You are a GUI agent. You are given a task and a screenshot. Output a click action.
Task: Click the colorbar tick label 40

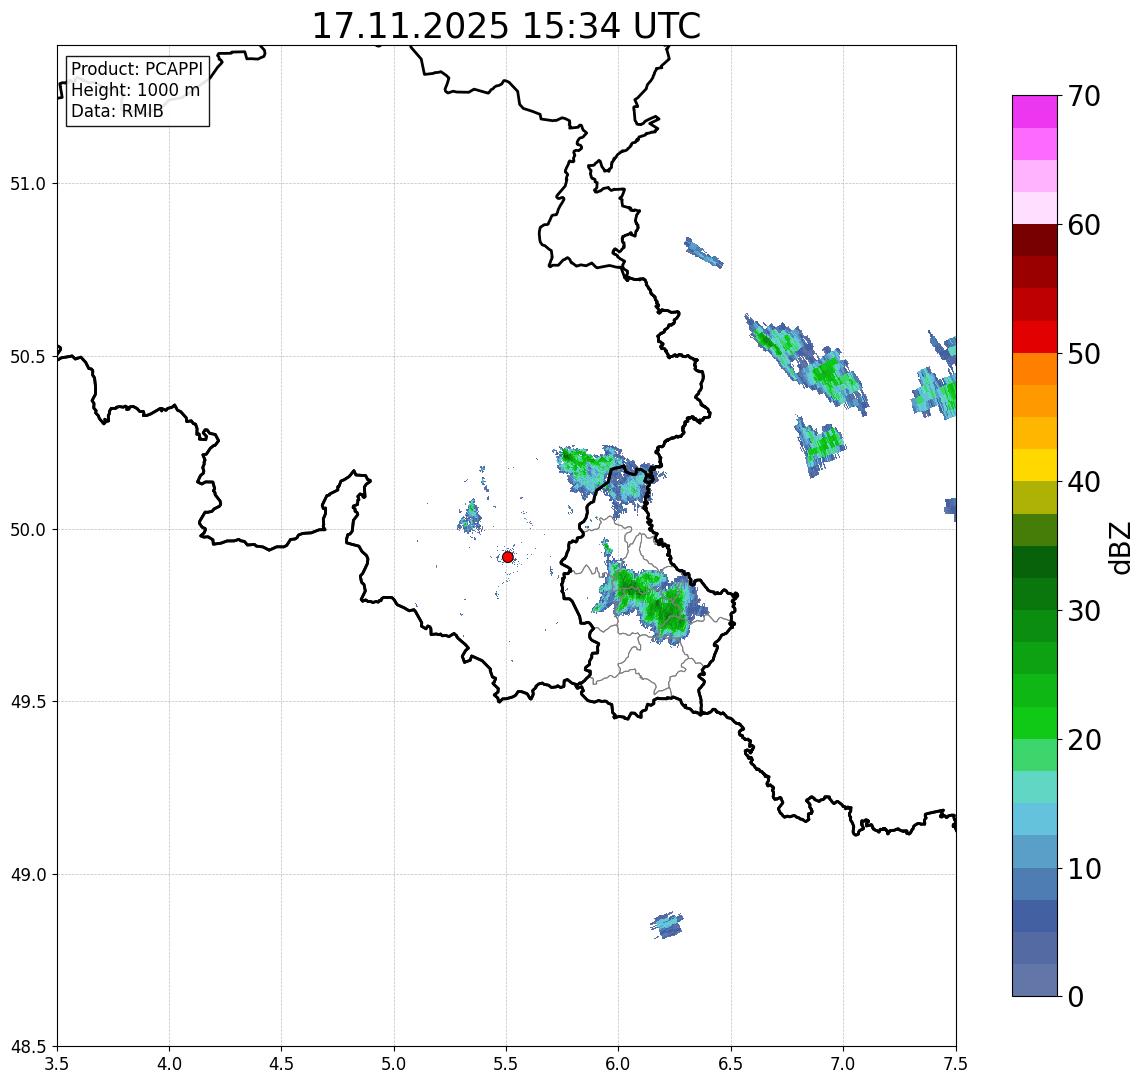1084,482
